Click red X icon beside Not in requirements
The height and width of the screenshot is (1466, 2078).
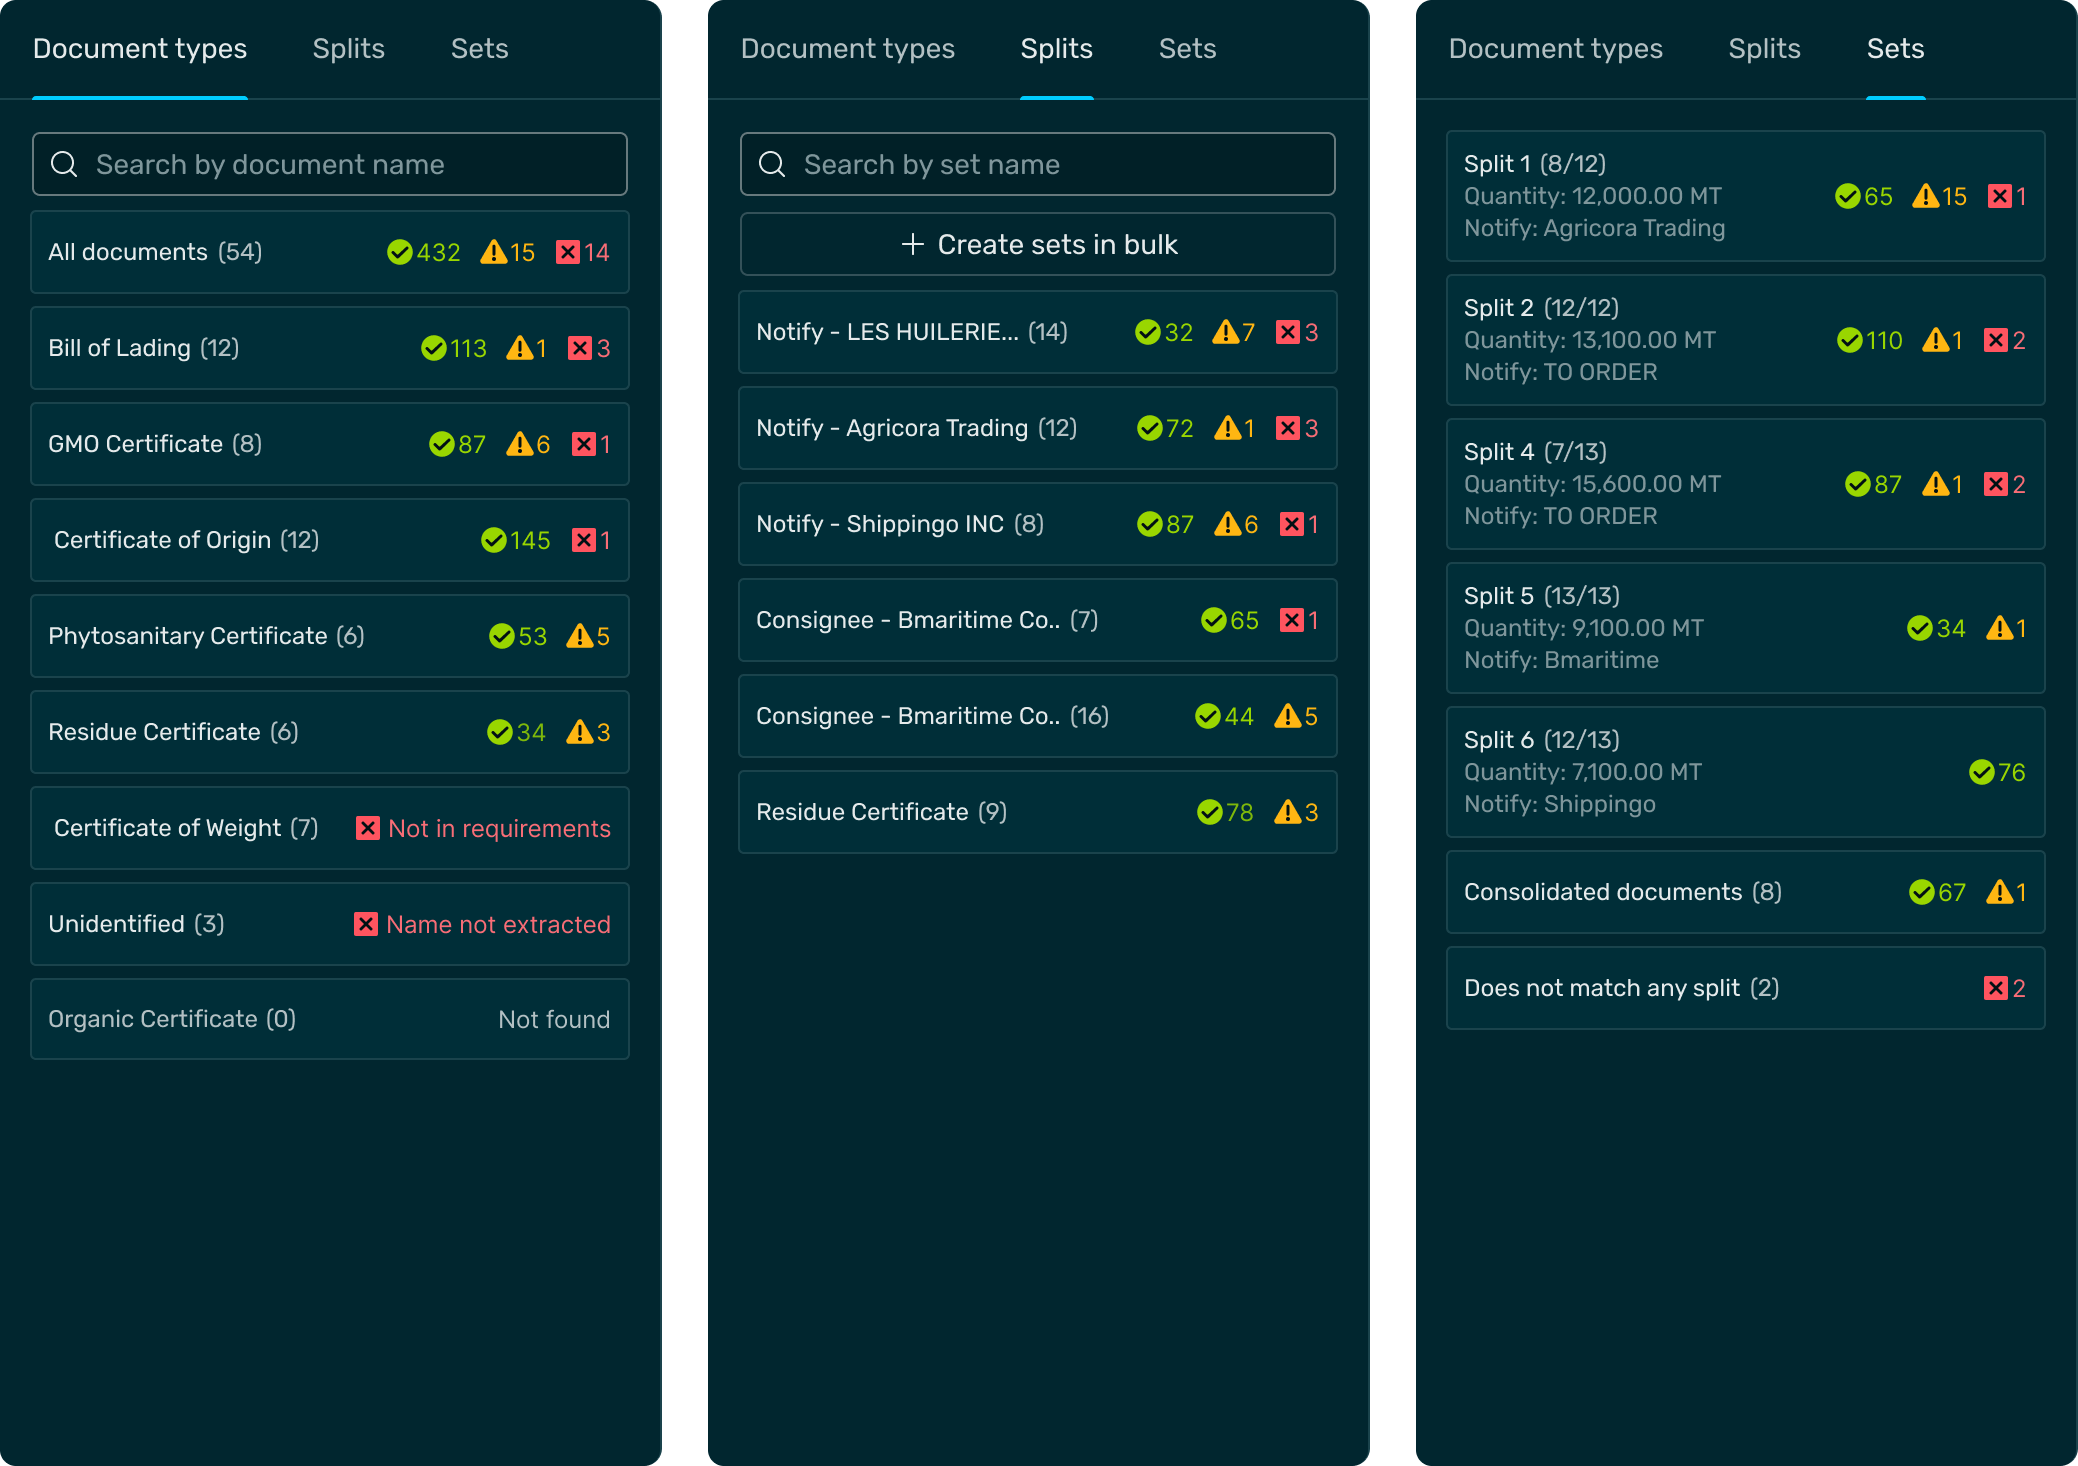coord(368,828)
